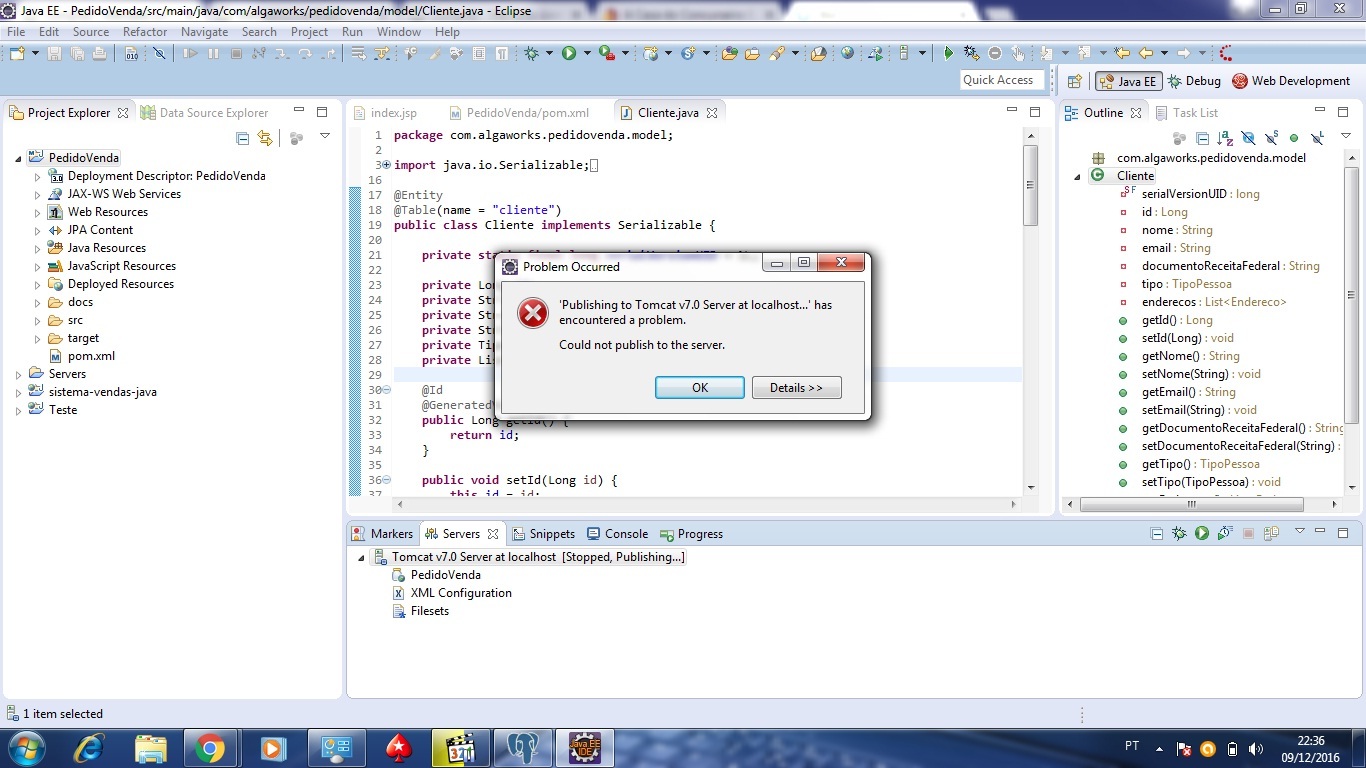
Task: Select Filesets under Tomcat server
Action: pos(430,611)
